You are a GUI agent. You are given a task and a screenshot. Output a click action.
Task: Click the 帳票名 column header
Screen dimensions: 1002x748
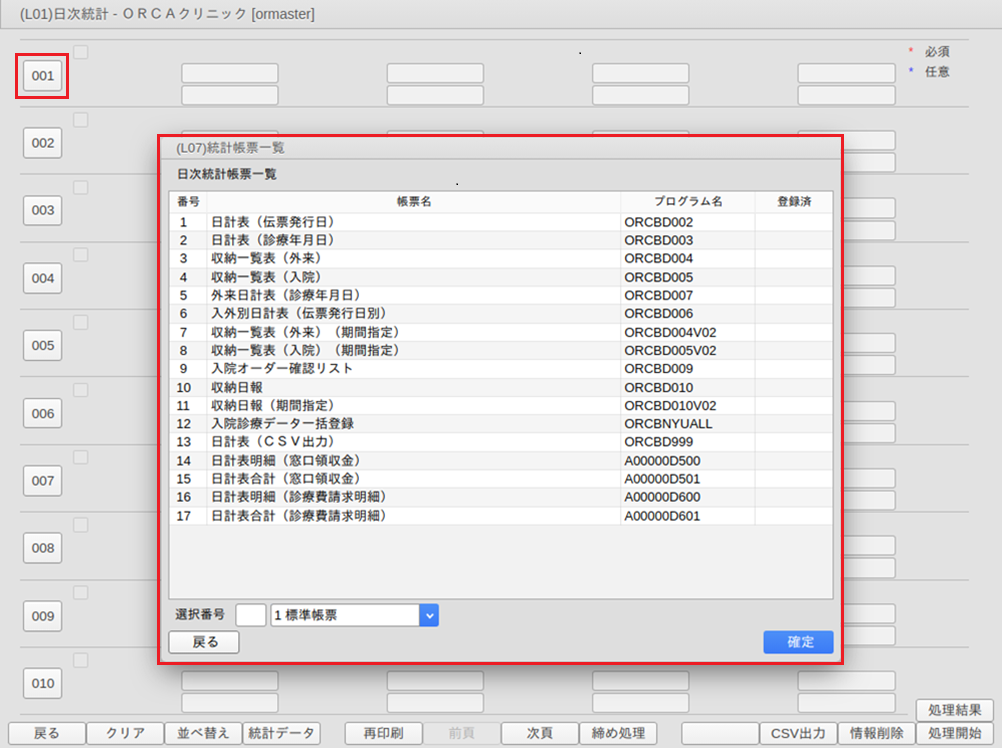coord(413,201)
